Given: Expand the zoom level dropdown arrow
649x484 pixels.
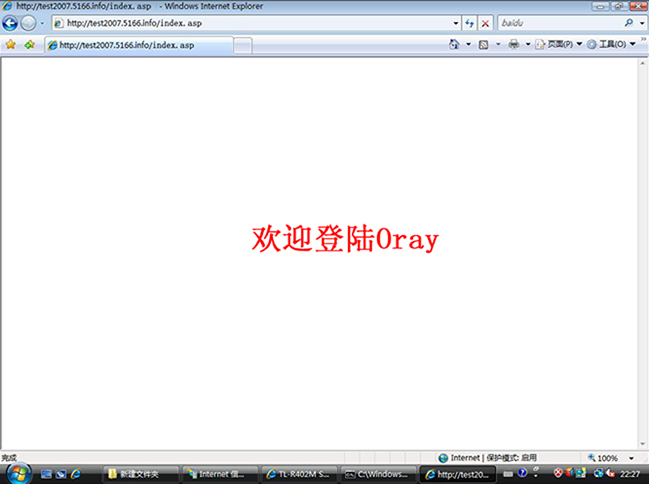Looking at the screenshot, I should [632, 458].
